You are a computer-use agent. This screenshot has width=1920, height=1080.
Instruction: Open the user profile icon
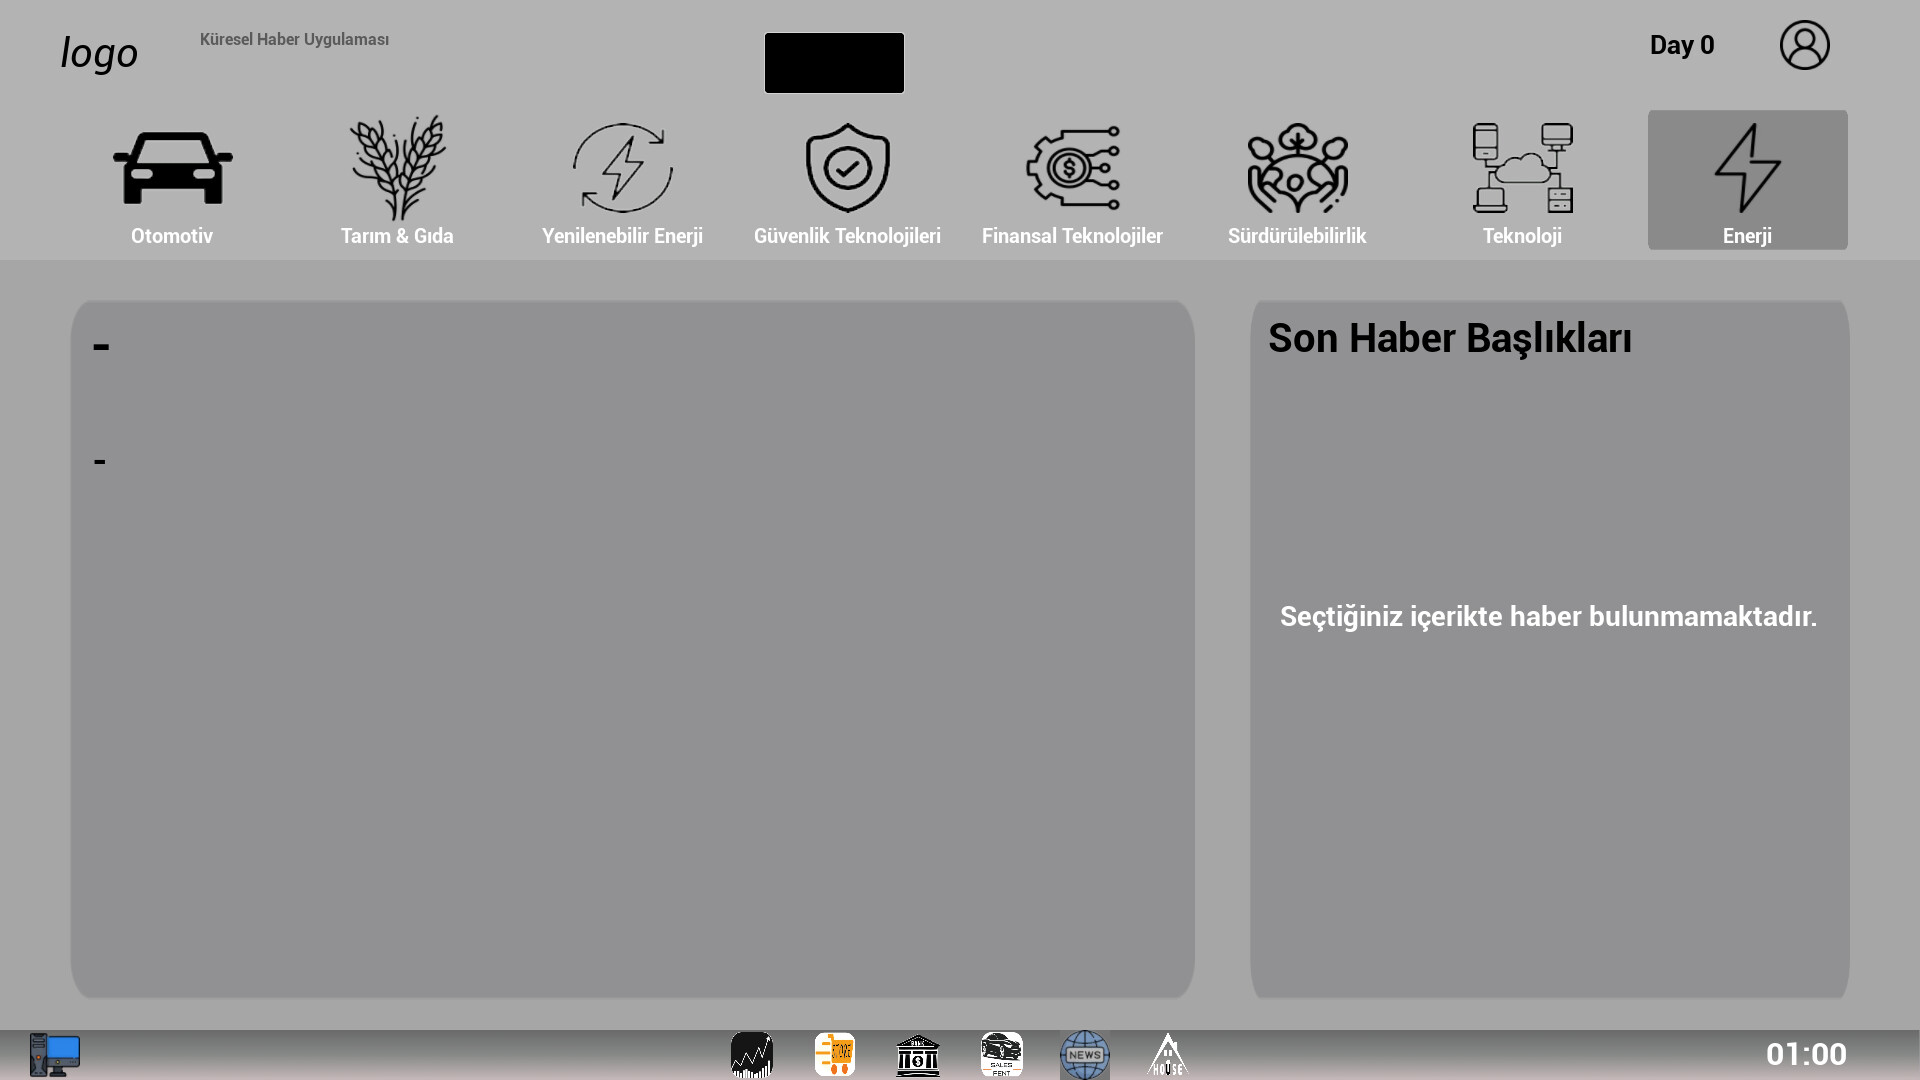coord(1805,44)
